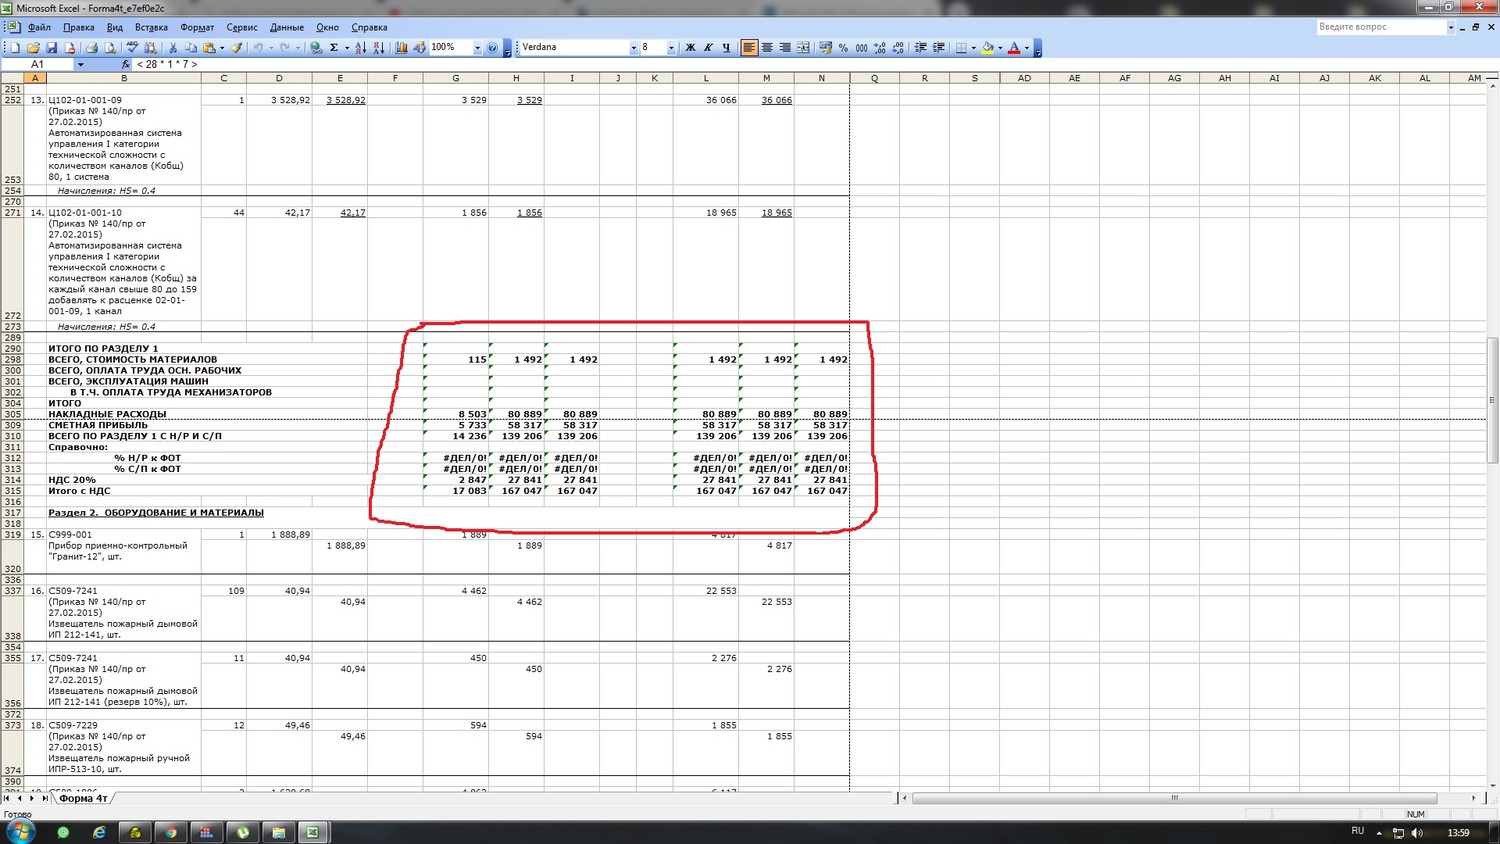Image resolution: width=1500 pixels, height=844 pixels.
Task: Open the Borders dropdown arrow
Action: 973,47
